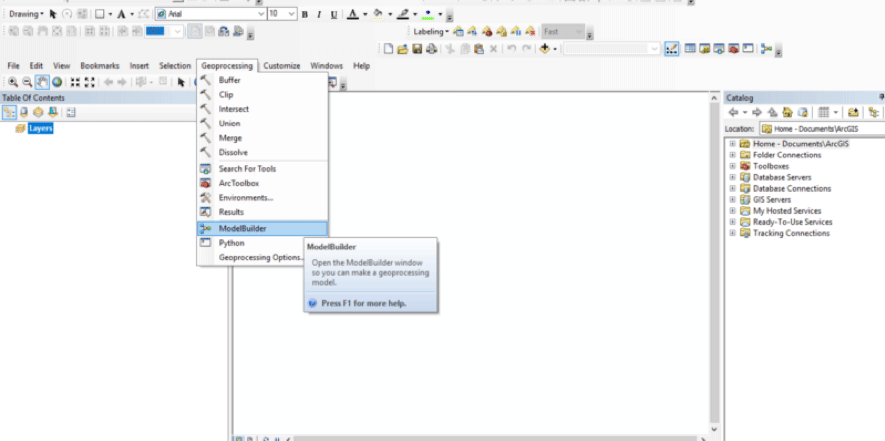Click the Open folder icon in Standard toolbar

pyautogui.click(x=402, y=49)
